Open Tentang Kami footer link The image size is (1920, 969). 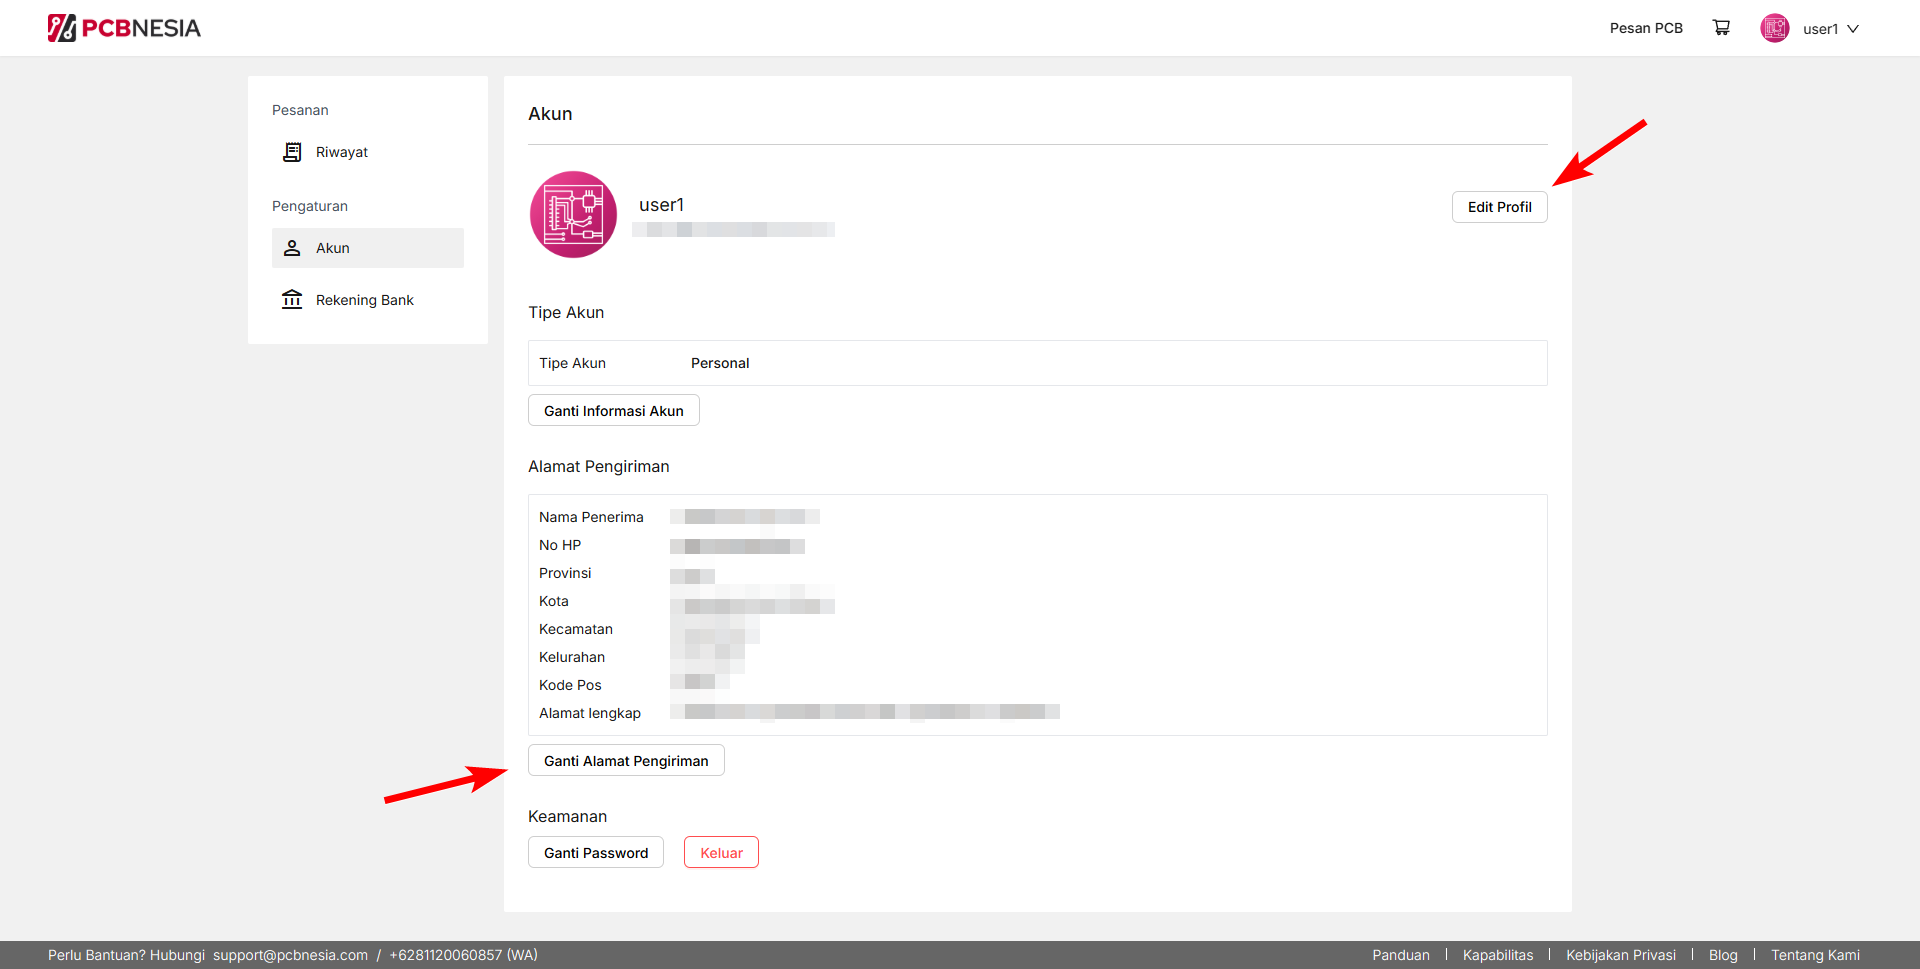1815,955
